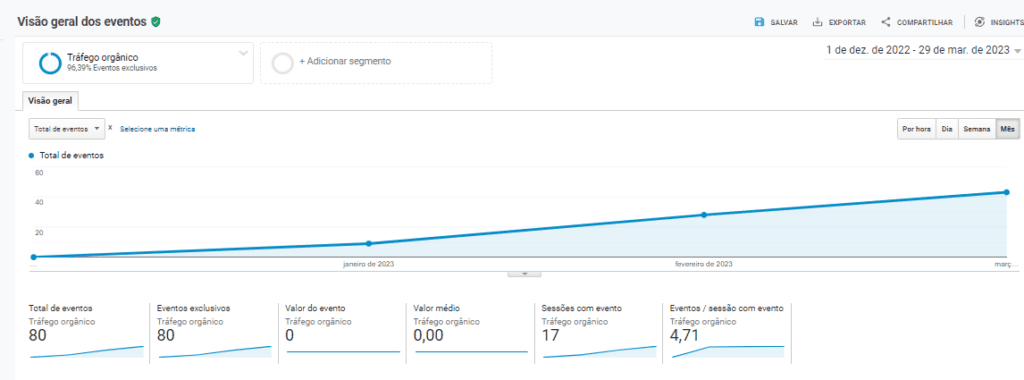The image size is (1024, 380).
Task: Click the Total de eventos chart legend
Action: 66,155
